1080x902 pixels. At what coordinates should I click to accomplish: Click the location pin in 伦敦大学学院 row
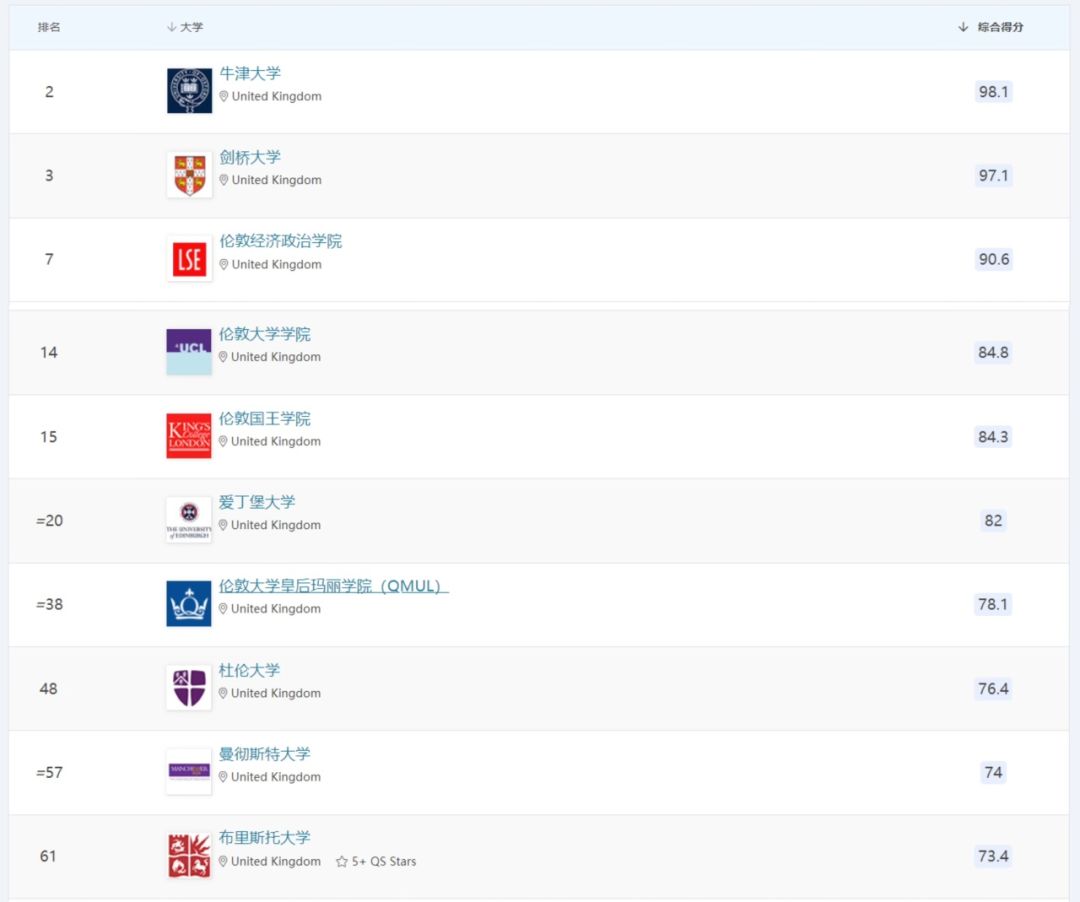[x=223, y=357]
